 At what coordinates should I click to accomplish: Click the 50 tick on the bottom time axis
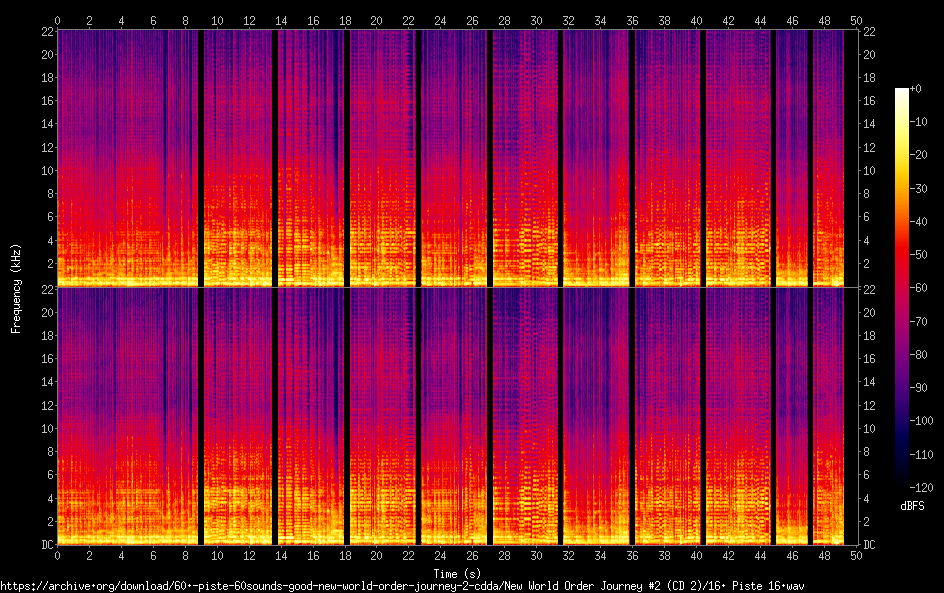tap(851, 554)
